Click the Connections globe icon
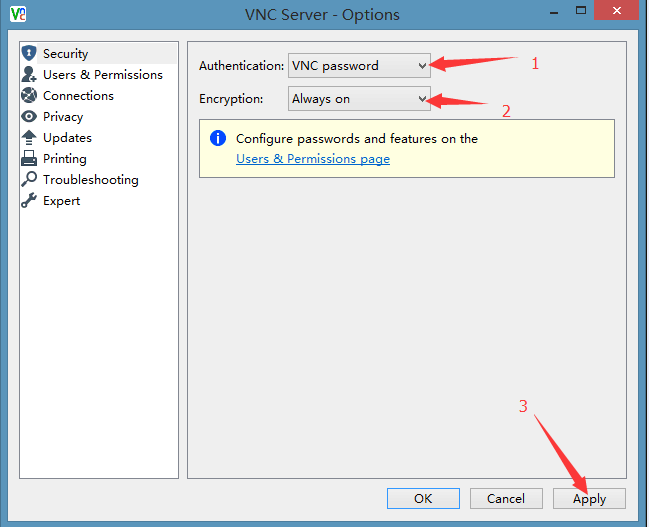This screenshot has width=649, height=527. 29,96
